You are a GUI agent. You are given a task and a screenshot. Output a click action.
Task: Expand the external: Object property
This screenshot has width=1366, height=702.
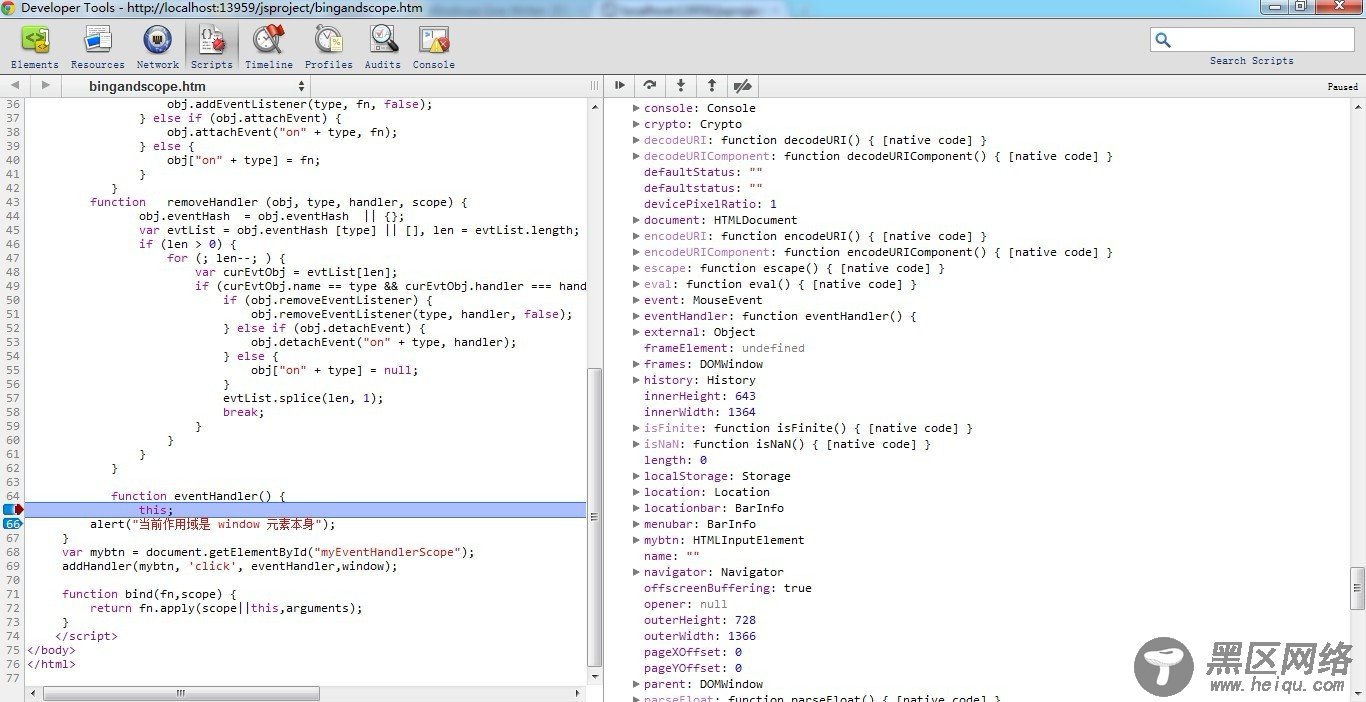[636, 332]
